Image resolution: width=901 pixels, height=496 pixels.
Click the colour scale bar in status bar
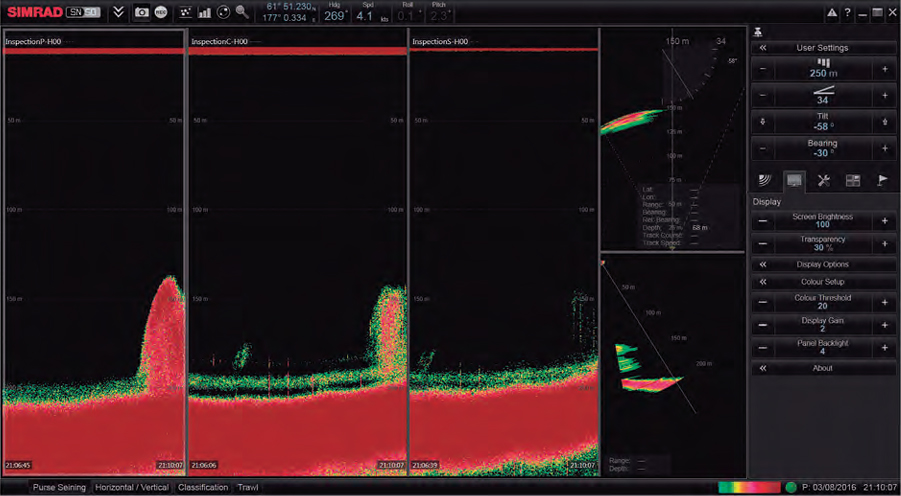tap(748, 488)
